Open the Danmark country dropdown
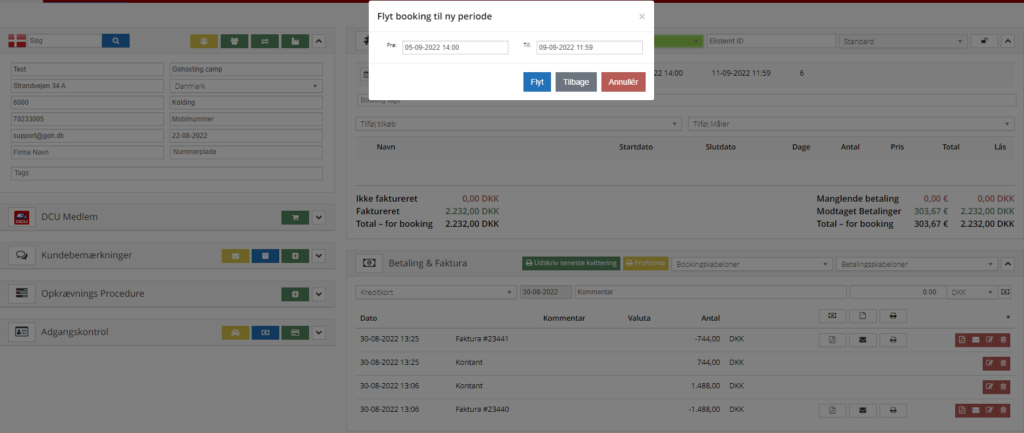The image size is (1024, 433). tap(246, 86)
